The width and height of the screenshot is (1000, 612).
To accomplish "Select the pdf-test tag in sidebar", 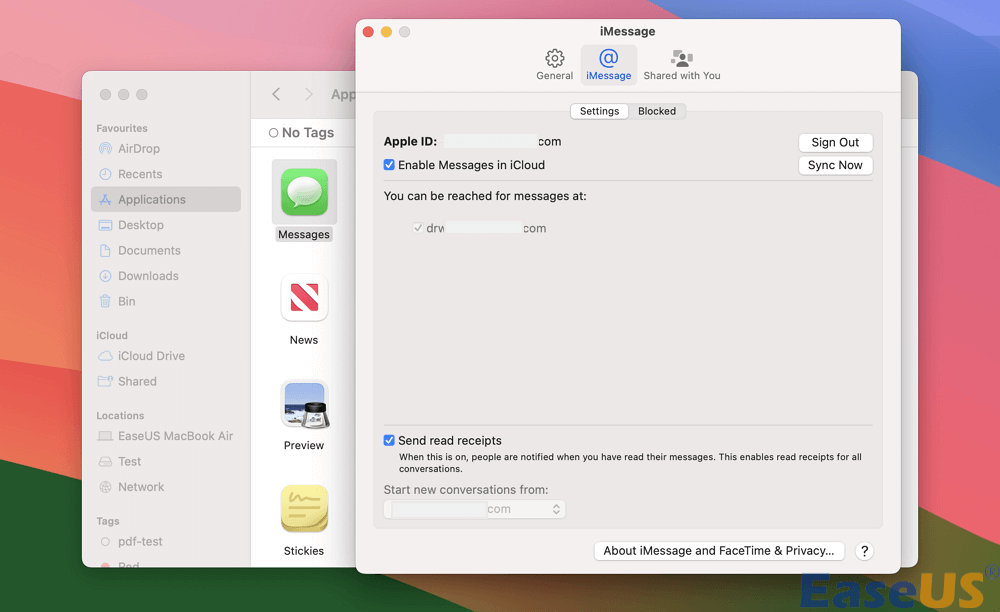I will click(x=138, y=542).
